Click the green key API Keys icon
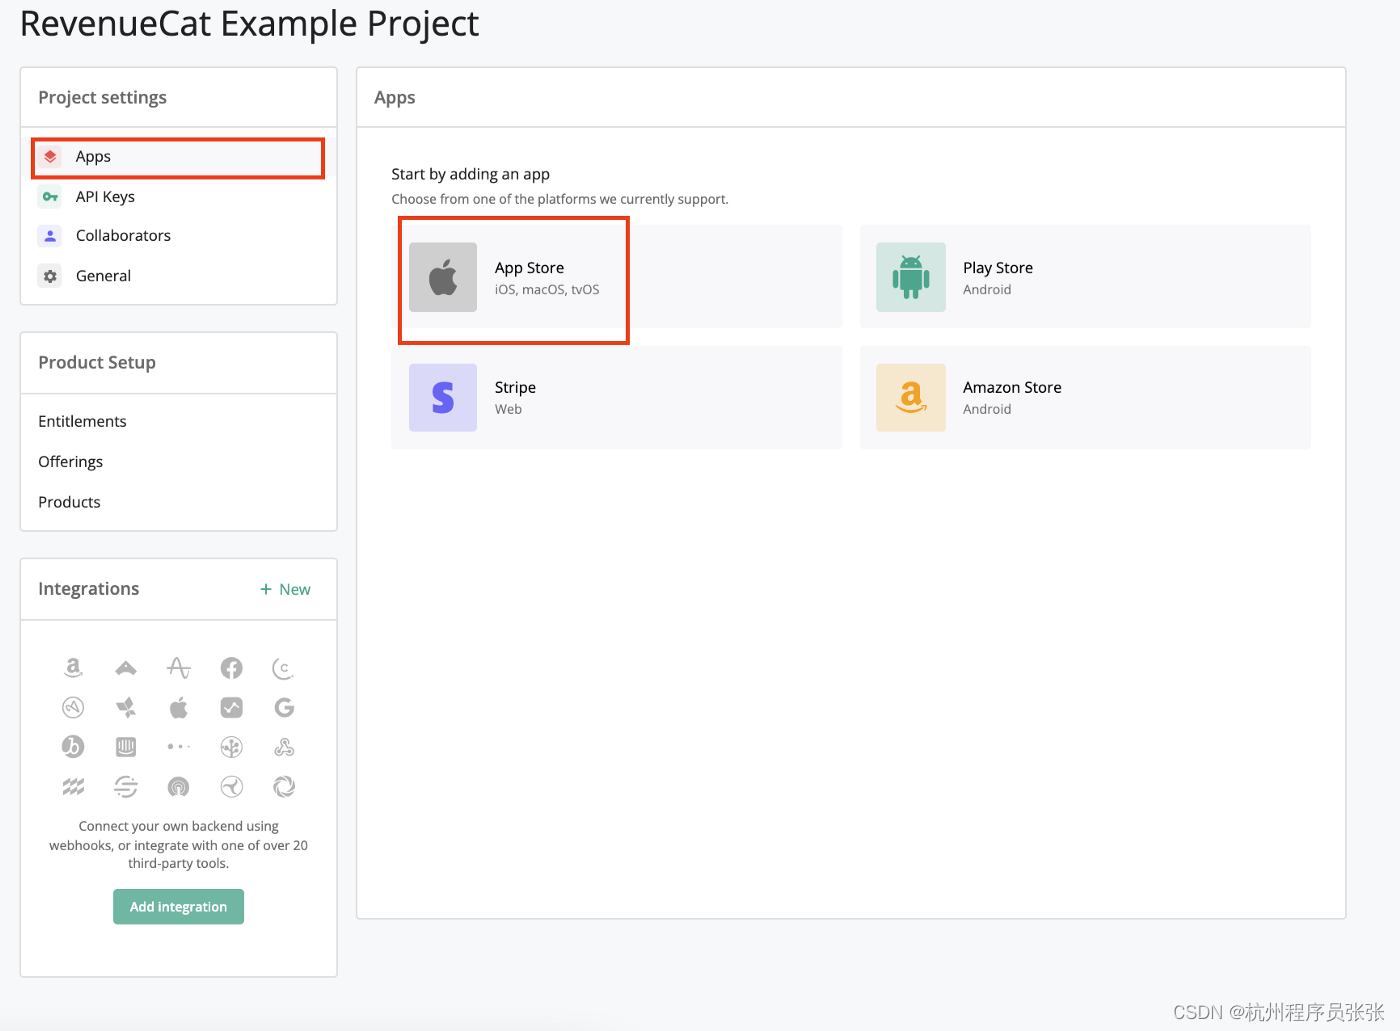This screenshot has height=1031, width=1400. (x=50, y=197)
